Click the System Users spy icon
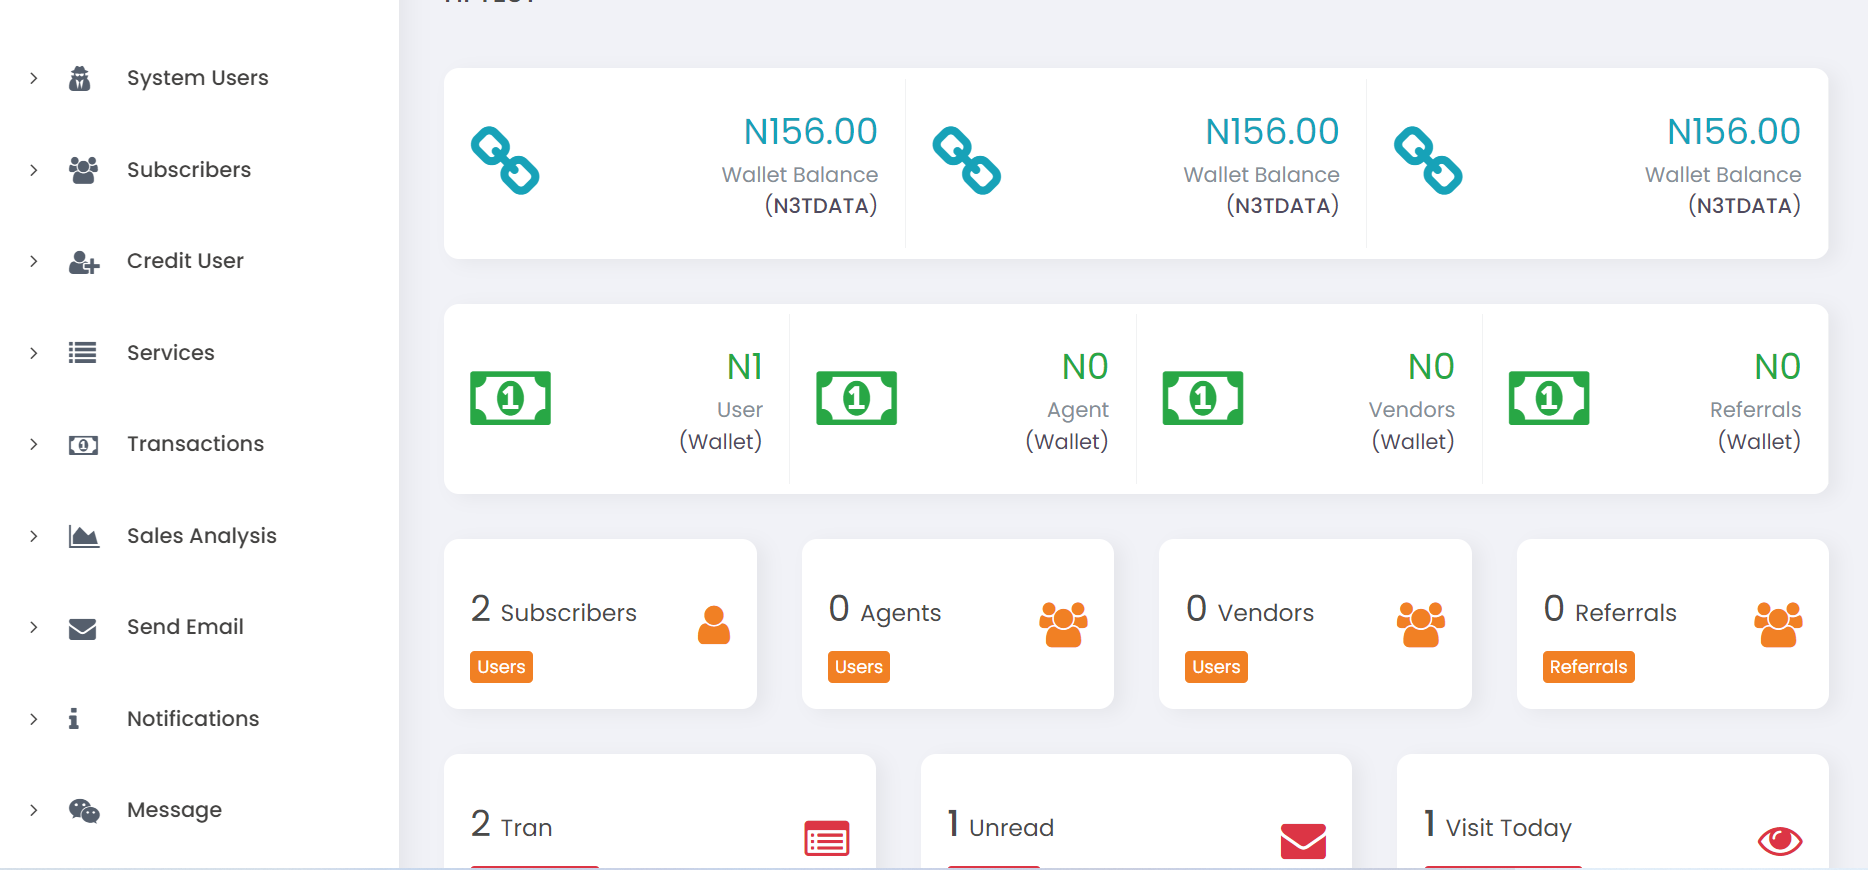 click(80, 78)
